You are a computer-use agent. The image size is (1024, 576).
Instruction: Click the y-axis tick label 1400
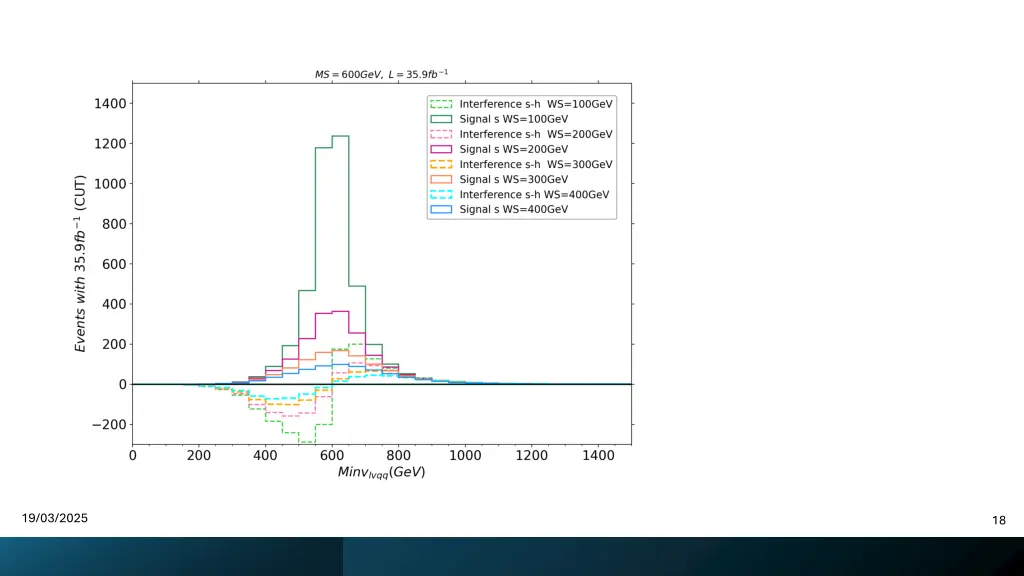(x=110, y=103)
